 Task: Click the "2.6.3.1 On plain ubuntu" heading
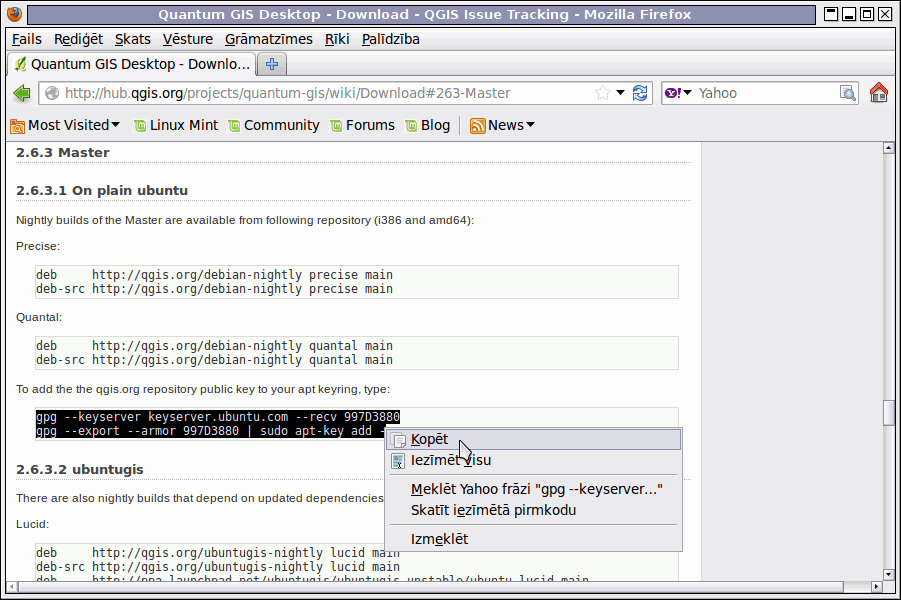tap(102, 191)
